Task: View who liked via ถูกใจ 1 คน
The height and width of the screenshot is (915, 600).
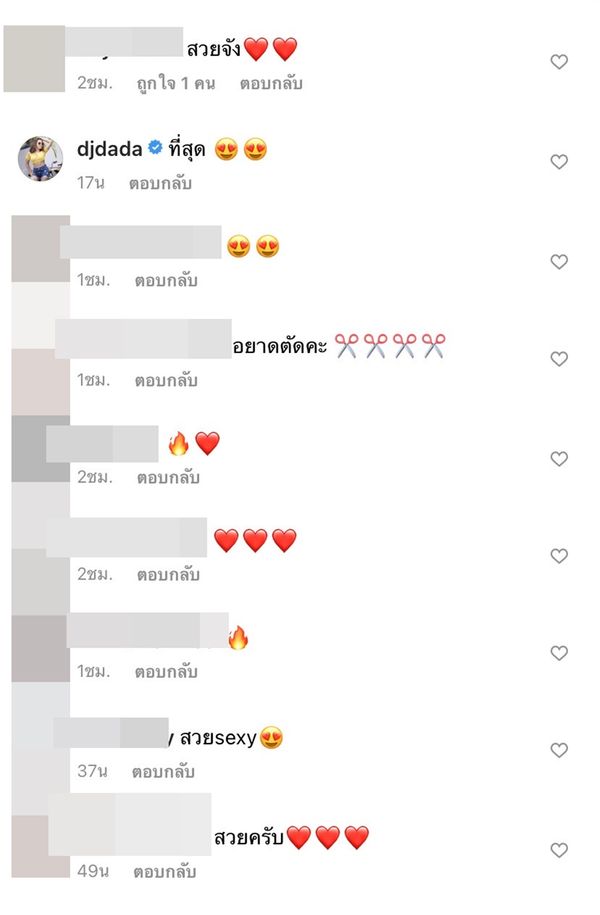Action: coord(176,83)
